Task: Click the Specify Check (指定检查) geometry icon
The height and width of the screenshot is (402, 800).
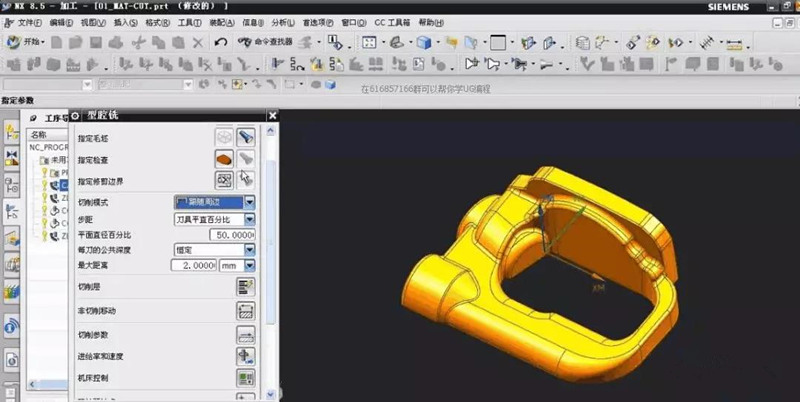Action: (225, 159)
